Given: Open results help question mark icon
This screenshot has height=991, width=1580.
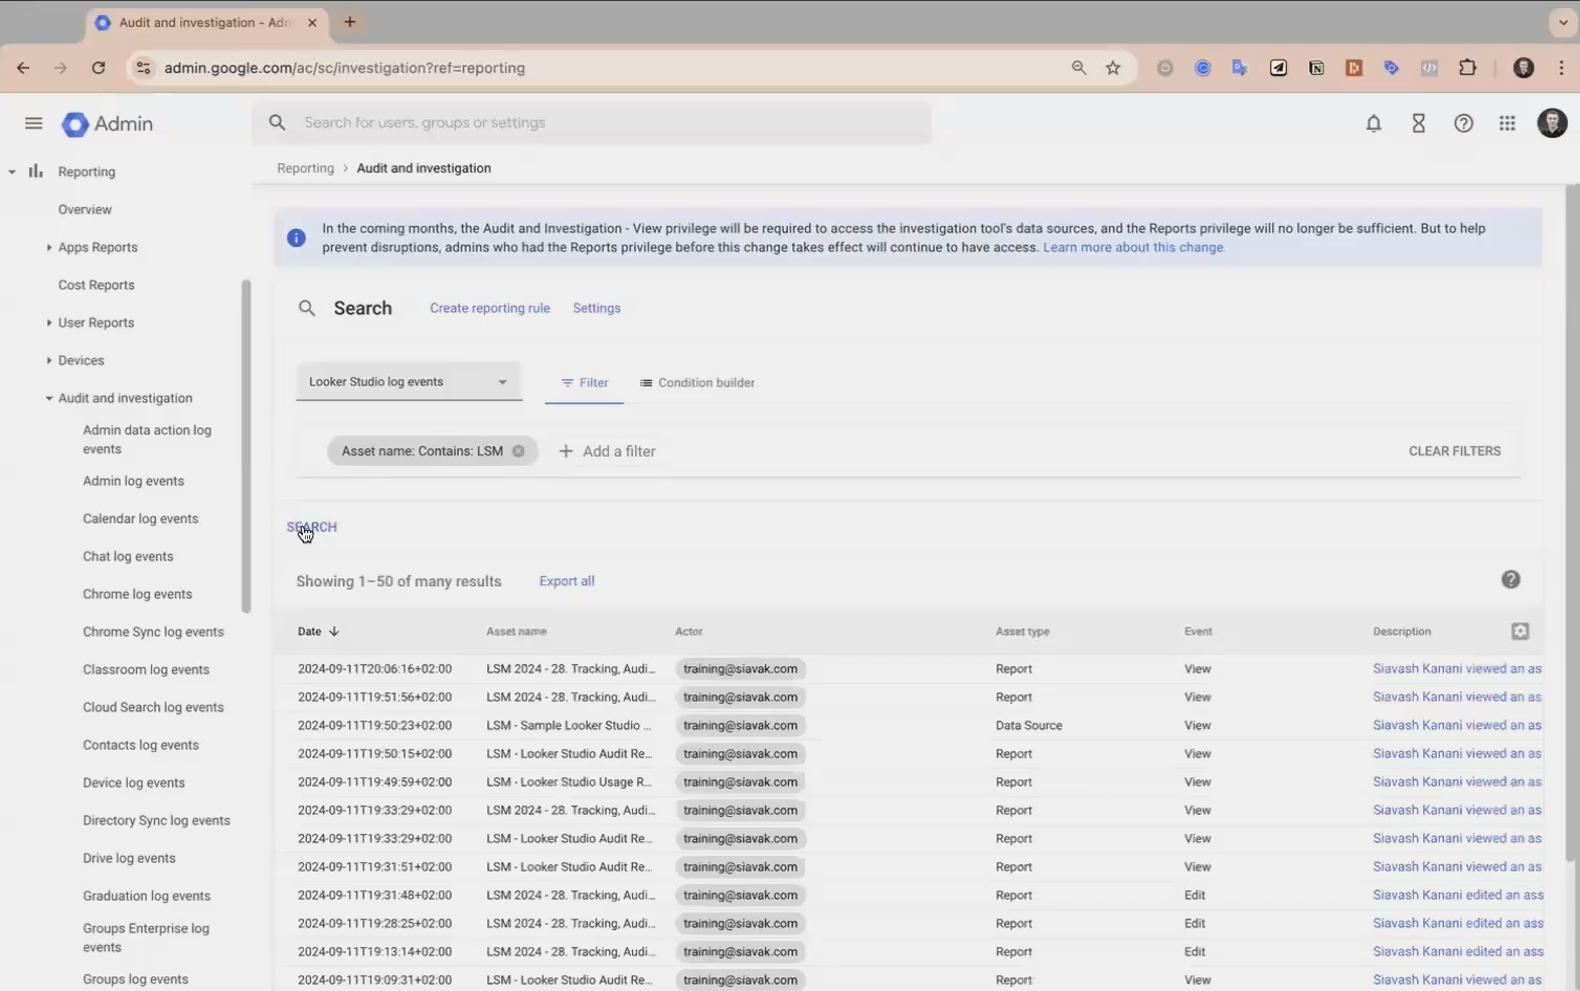Looking at the screenshot, I should (1510, 580).
